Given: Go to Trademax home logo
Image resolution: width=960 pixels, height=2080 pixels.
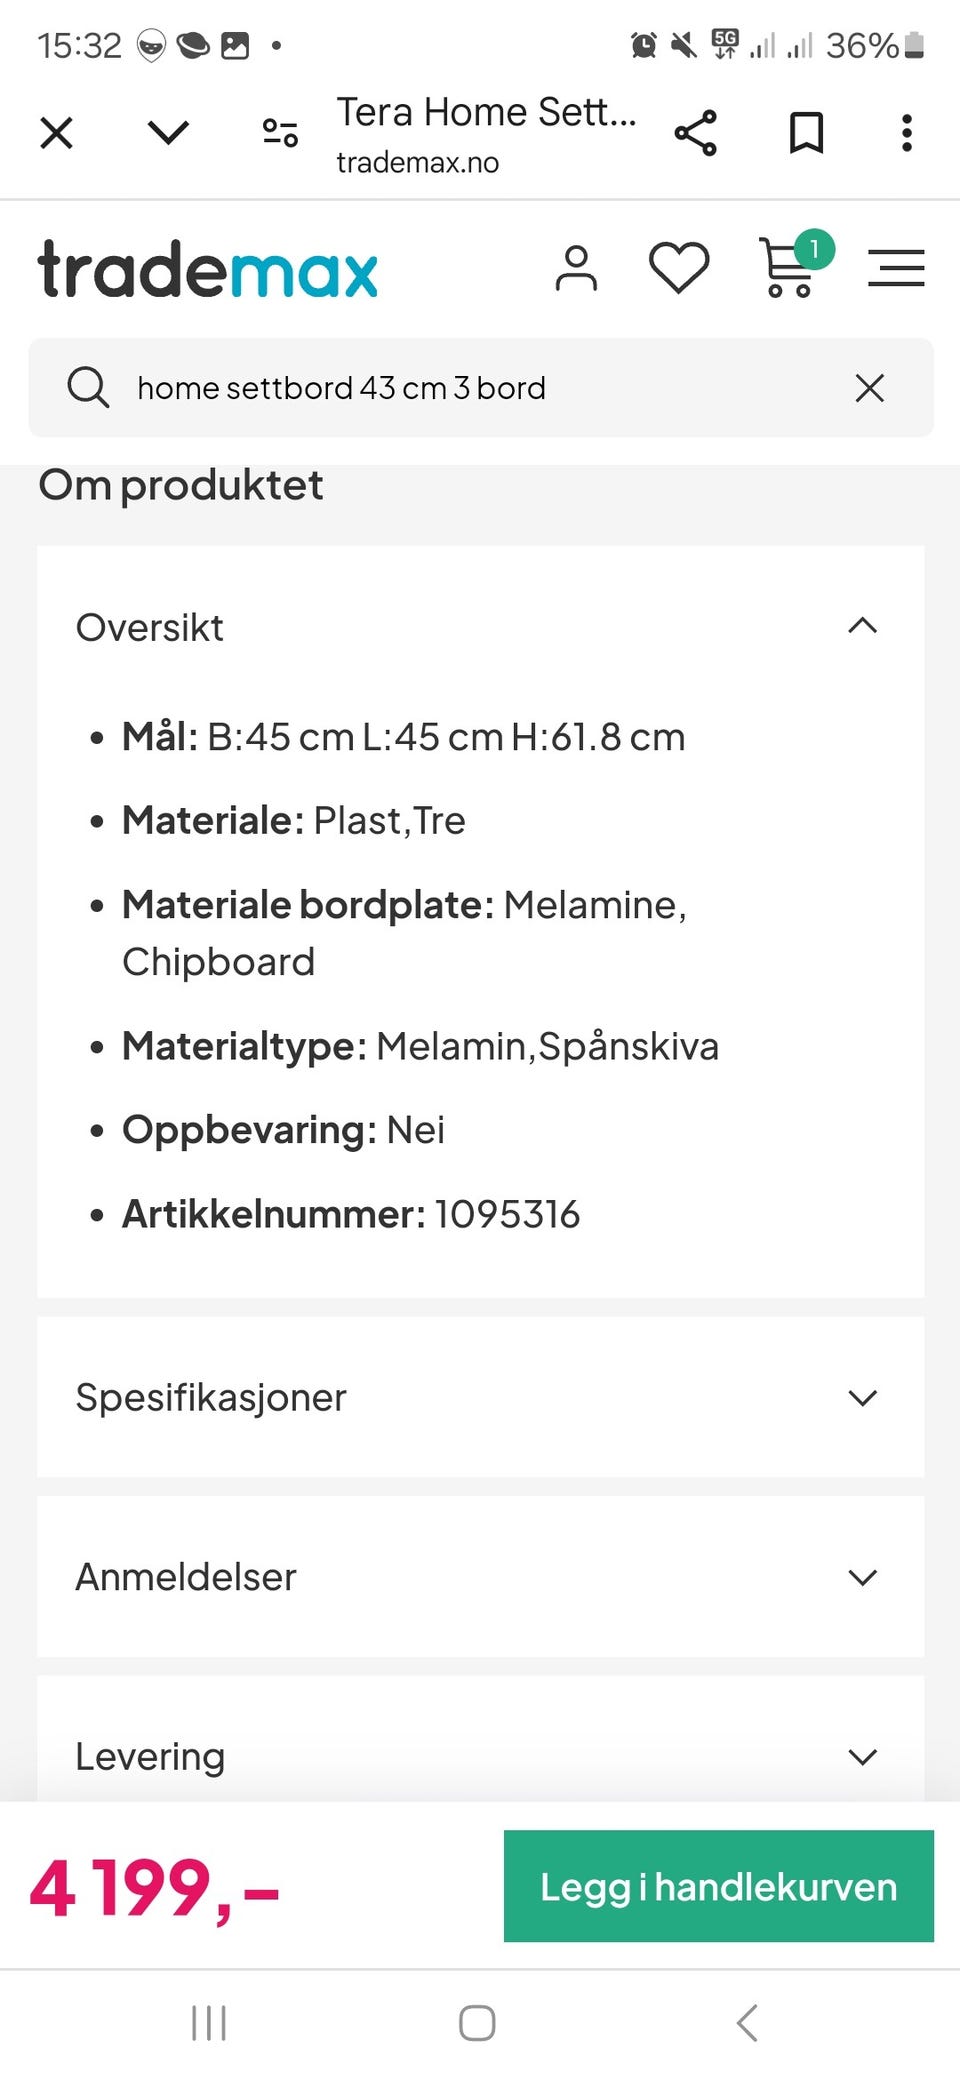Looking at the screenshot, I should [208, 270].
